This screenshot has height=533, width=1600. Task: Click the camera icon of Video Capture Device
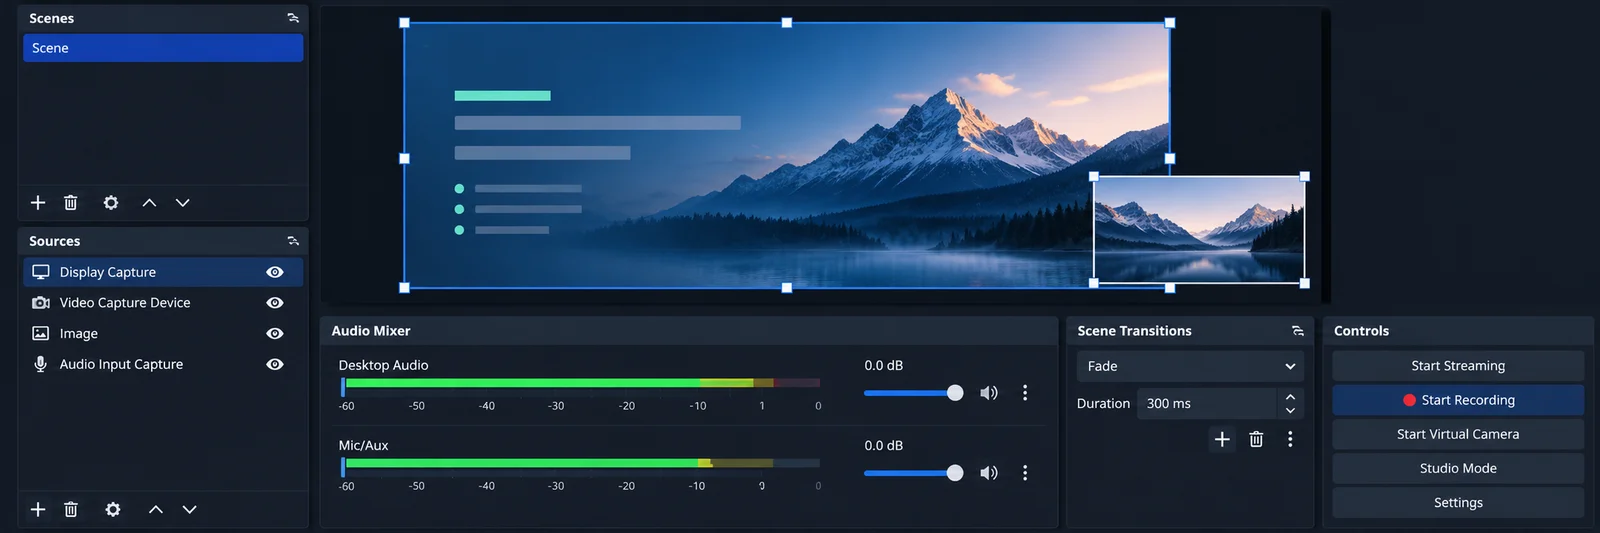tap(41, 303)
